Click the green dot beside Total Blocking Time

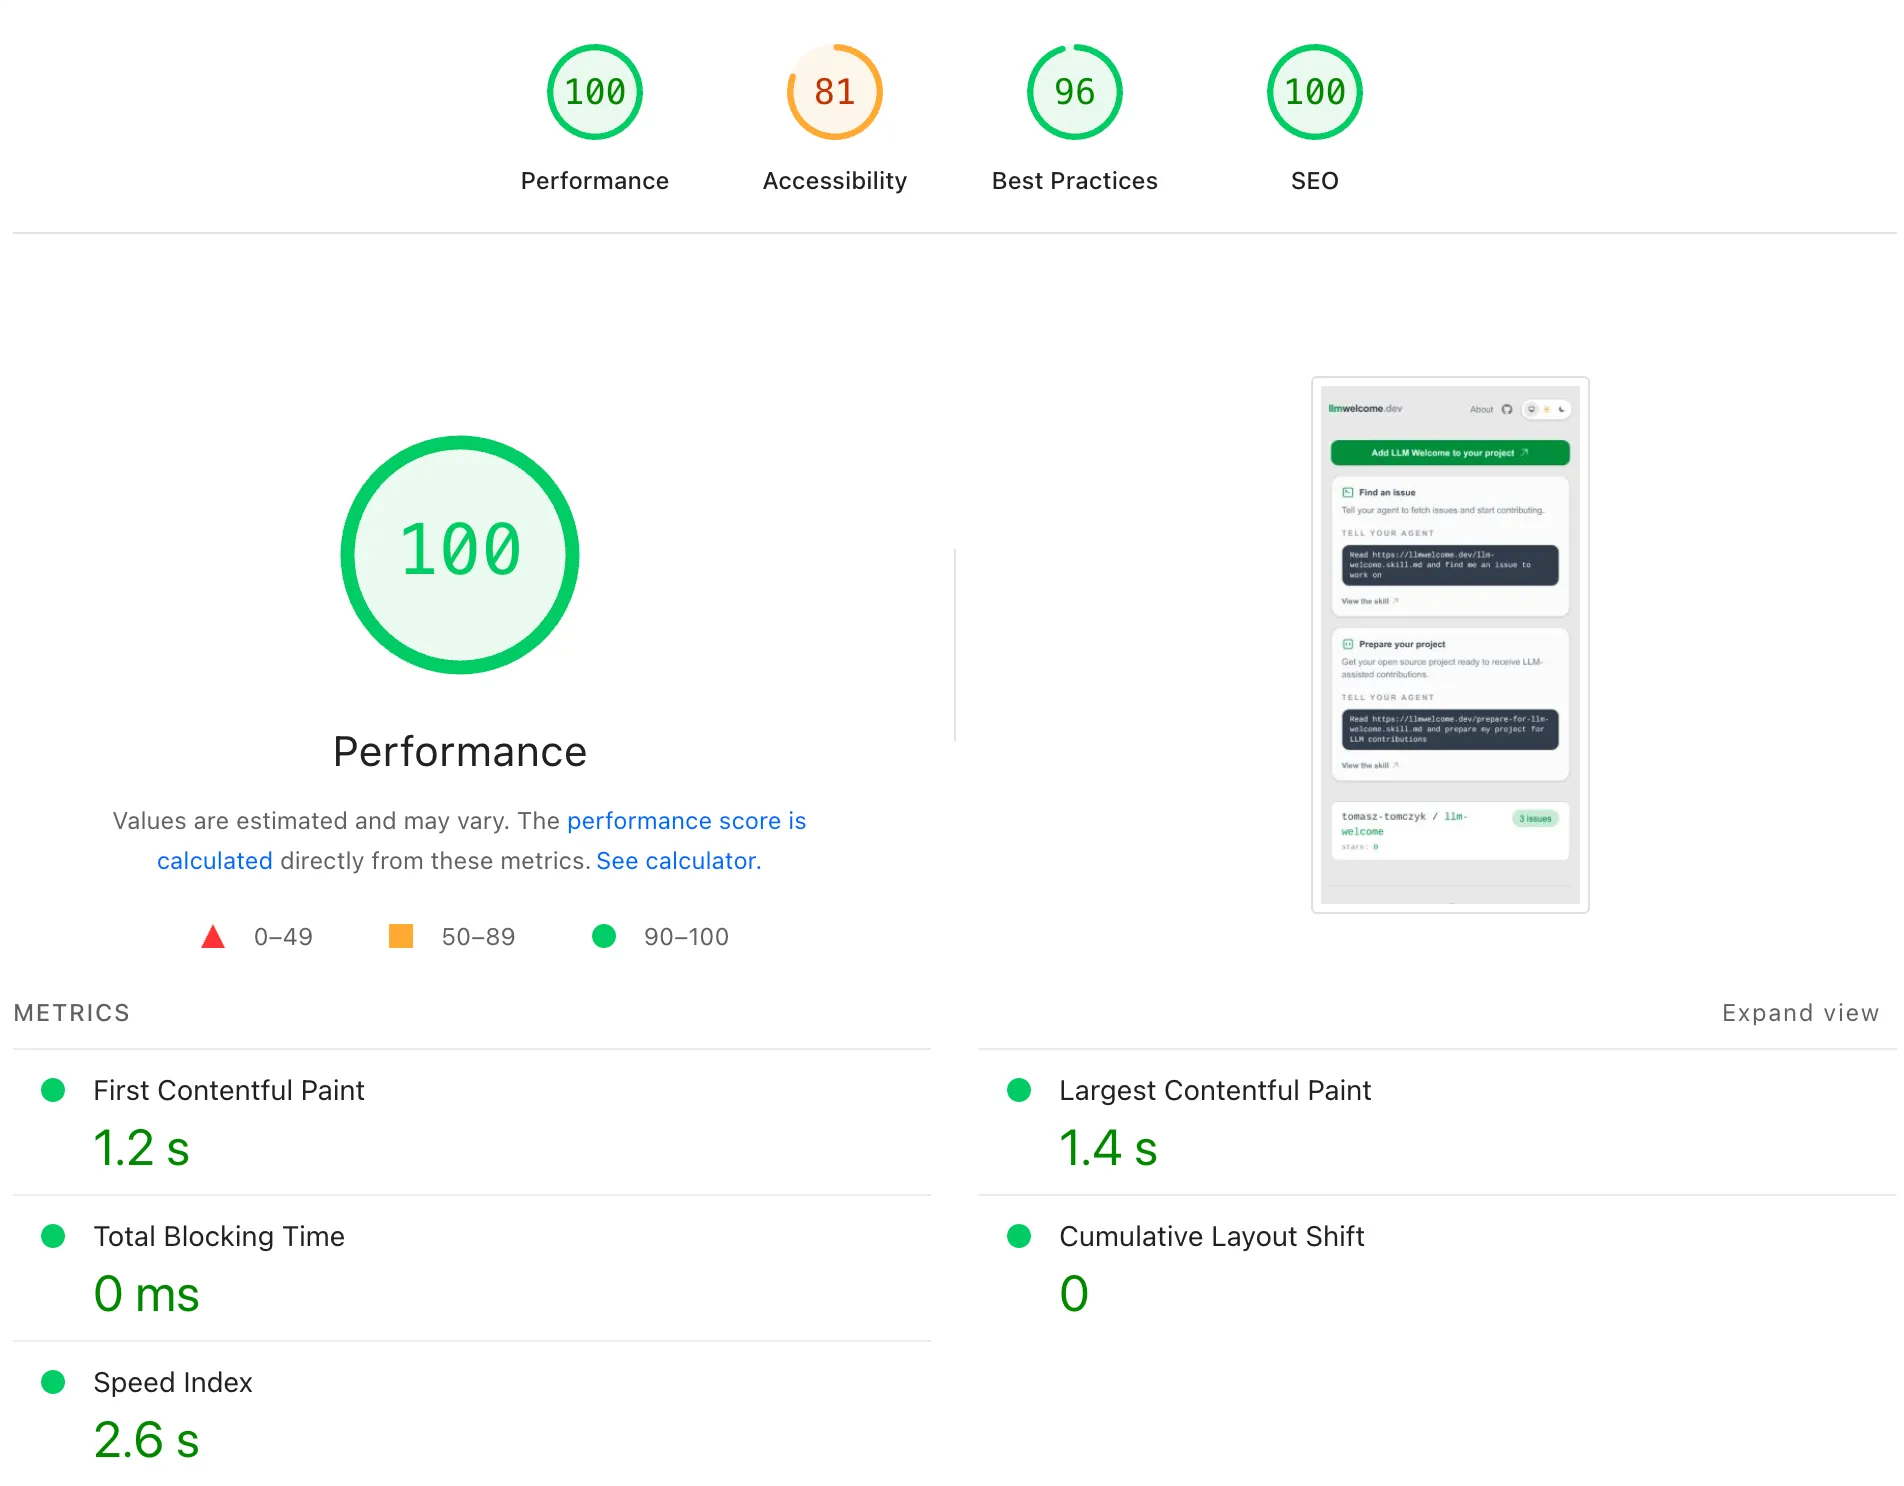53,1236
